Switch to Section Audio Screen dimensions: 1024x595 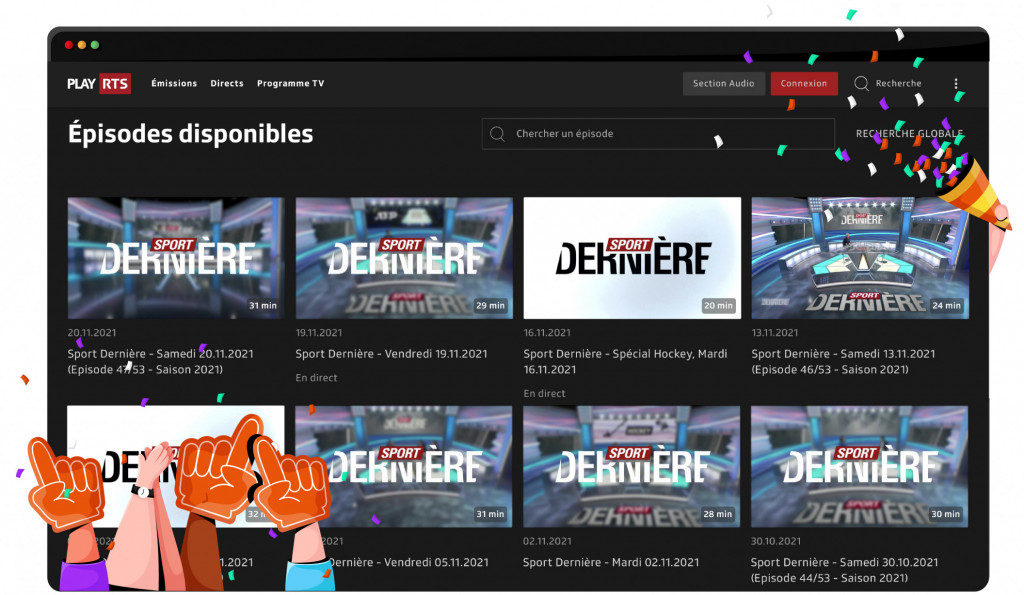724,84
